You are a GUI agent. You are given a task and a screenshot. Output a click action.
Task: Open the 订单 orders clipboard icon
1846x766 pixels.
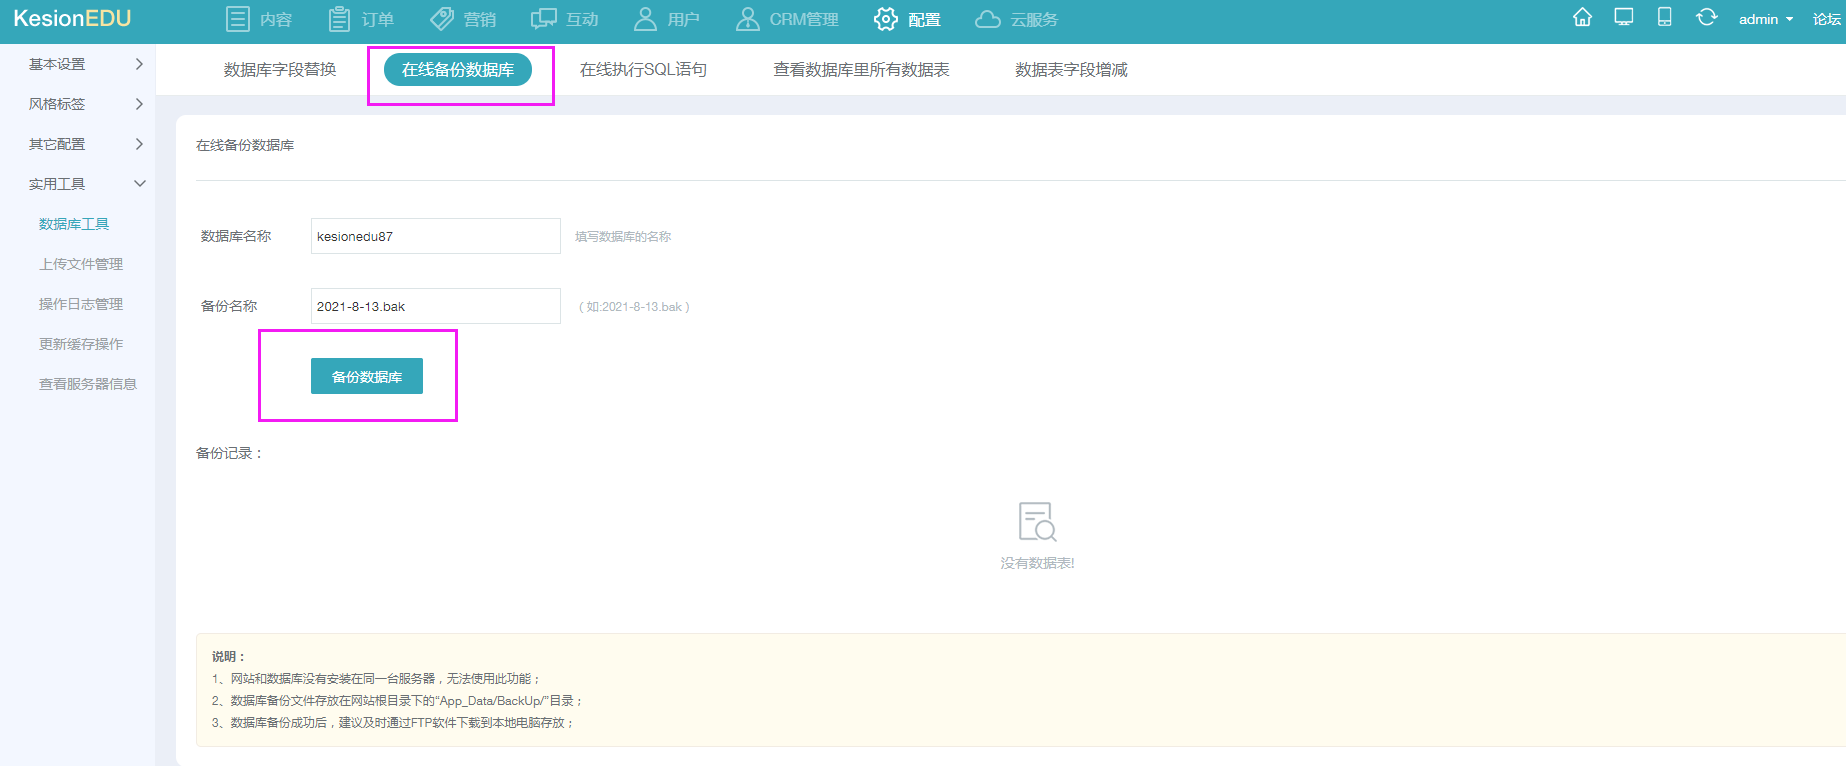[x=340, y=19]
